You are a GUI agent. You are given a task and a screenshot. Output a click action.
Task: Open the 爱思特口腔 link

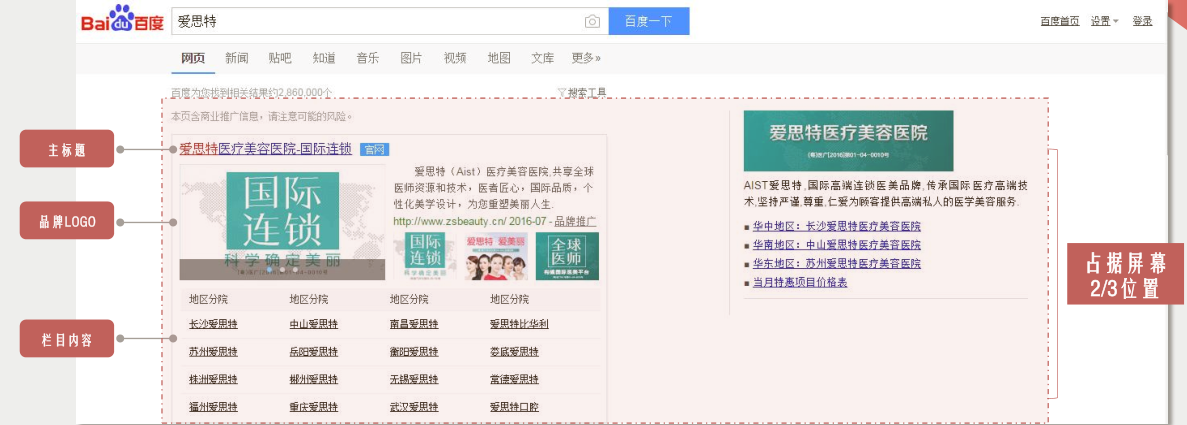pyautogui.click(x=514, y=407)
